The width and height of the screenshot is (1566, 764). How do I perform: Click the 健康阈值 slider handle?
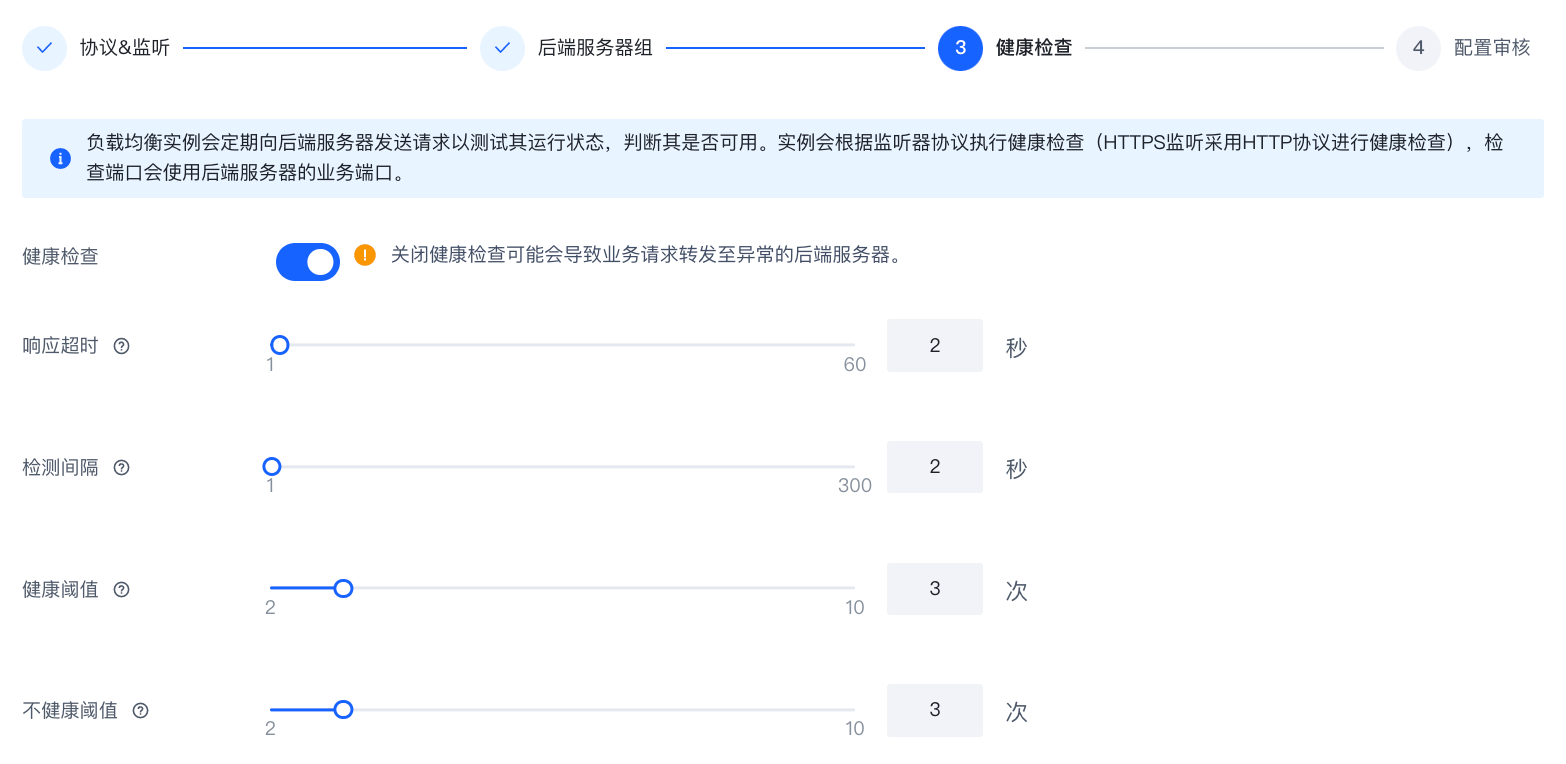[x=343, y=588]
